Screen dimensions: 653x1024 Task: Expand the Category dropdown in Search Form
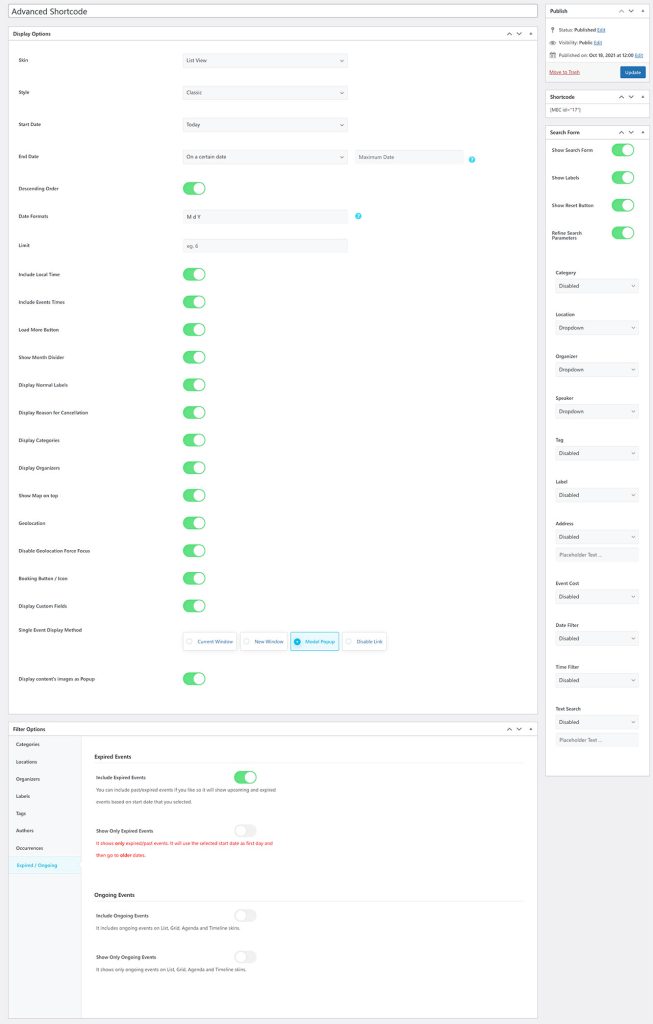coord(596,286)
